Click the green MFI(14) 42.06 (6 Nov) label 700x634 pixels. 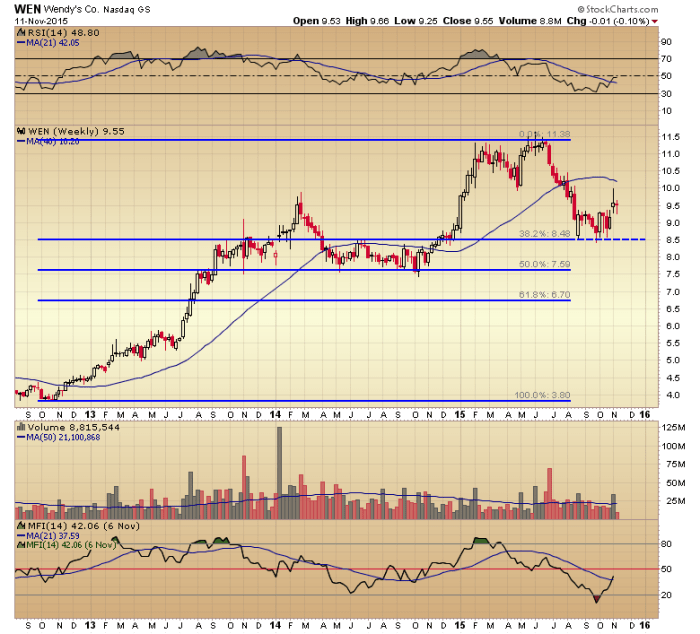71,545
